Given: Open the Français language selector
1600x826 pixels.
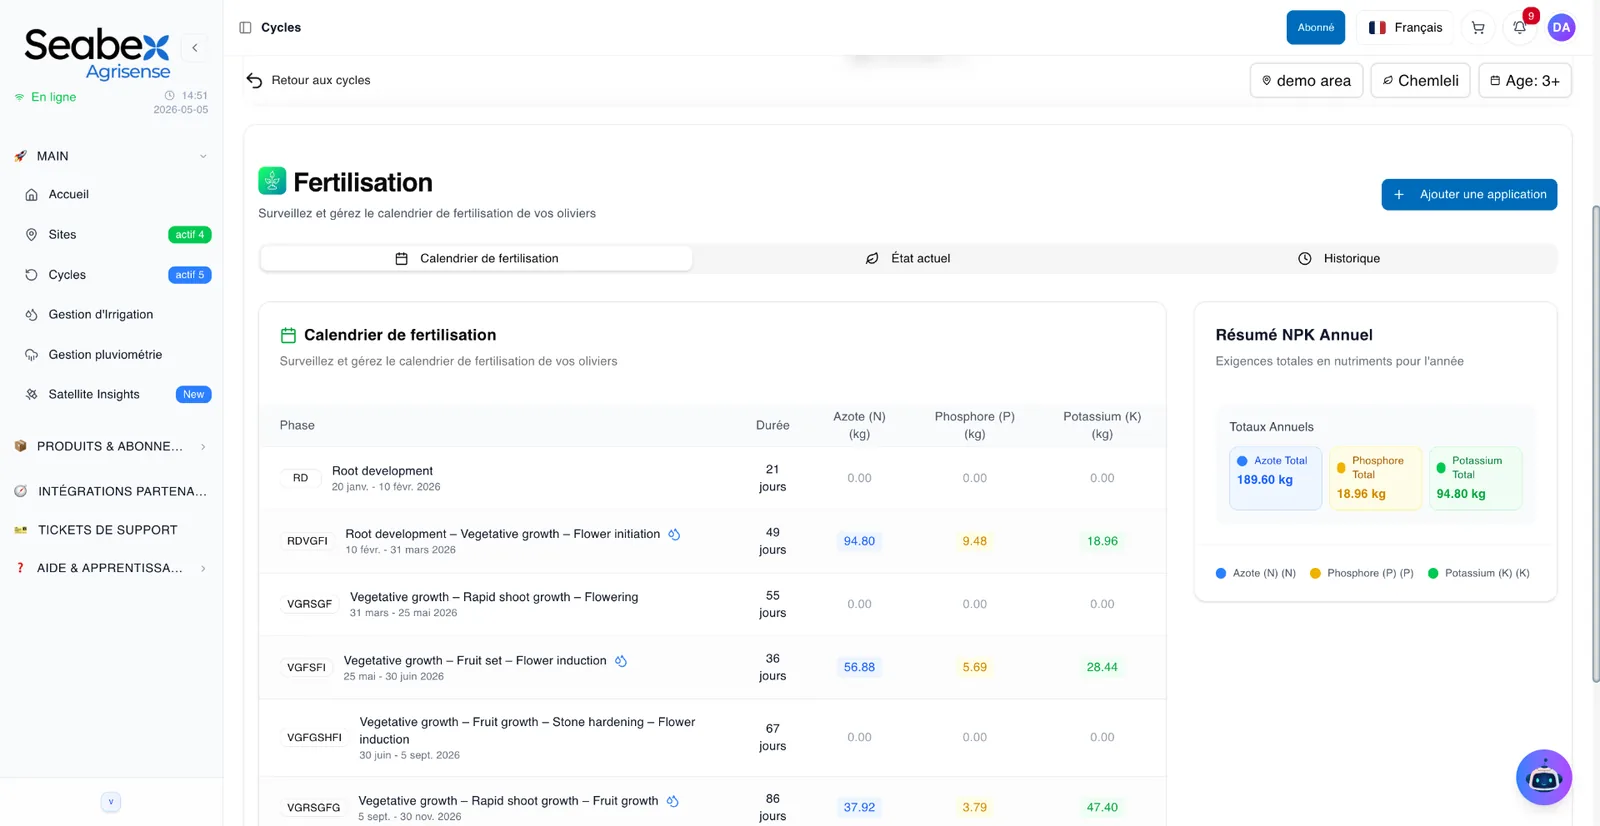Looking at the screenshot, I should tap(1405, 28).
